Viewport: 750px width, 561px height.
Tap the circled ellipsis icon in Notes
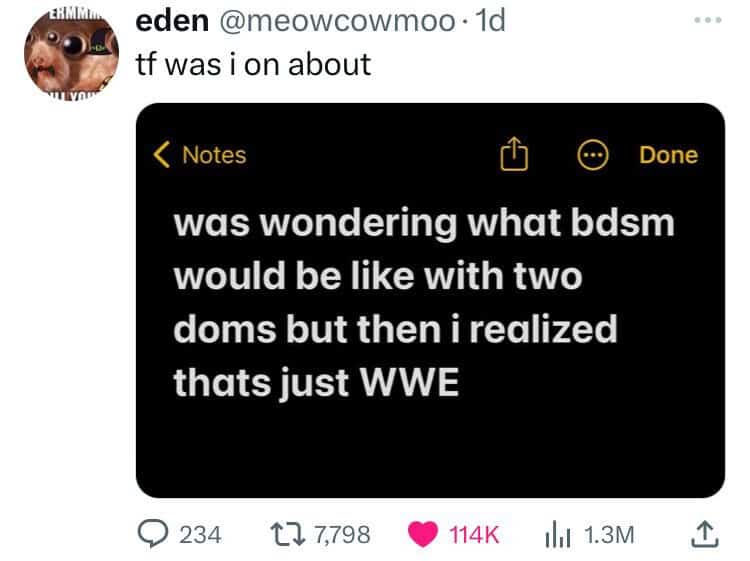point(593,155)
